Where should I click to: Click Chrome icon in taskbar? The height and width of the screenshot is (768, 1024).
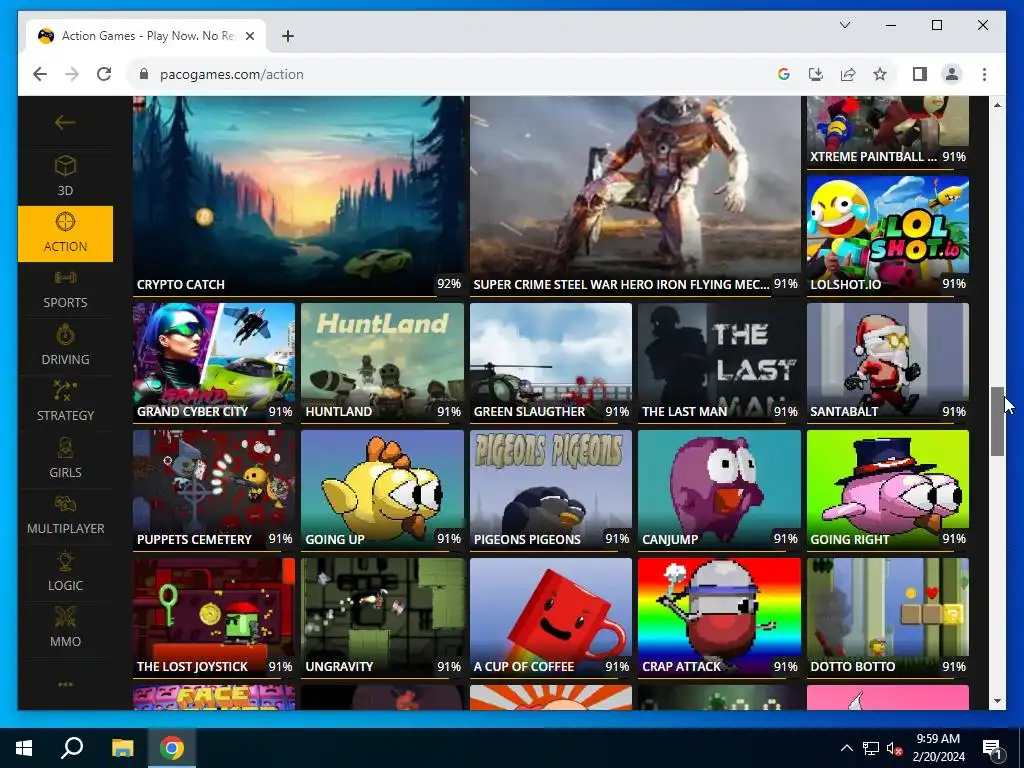click(x=172, y=748)
